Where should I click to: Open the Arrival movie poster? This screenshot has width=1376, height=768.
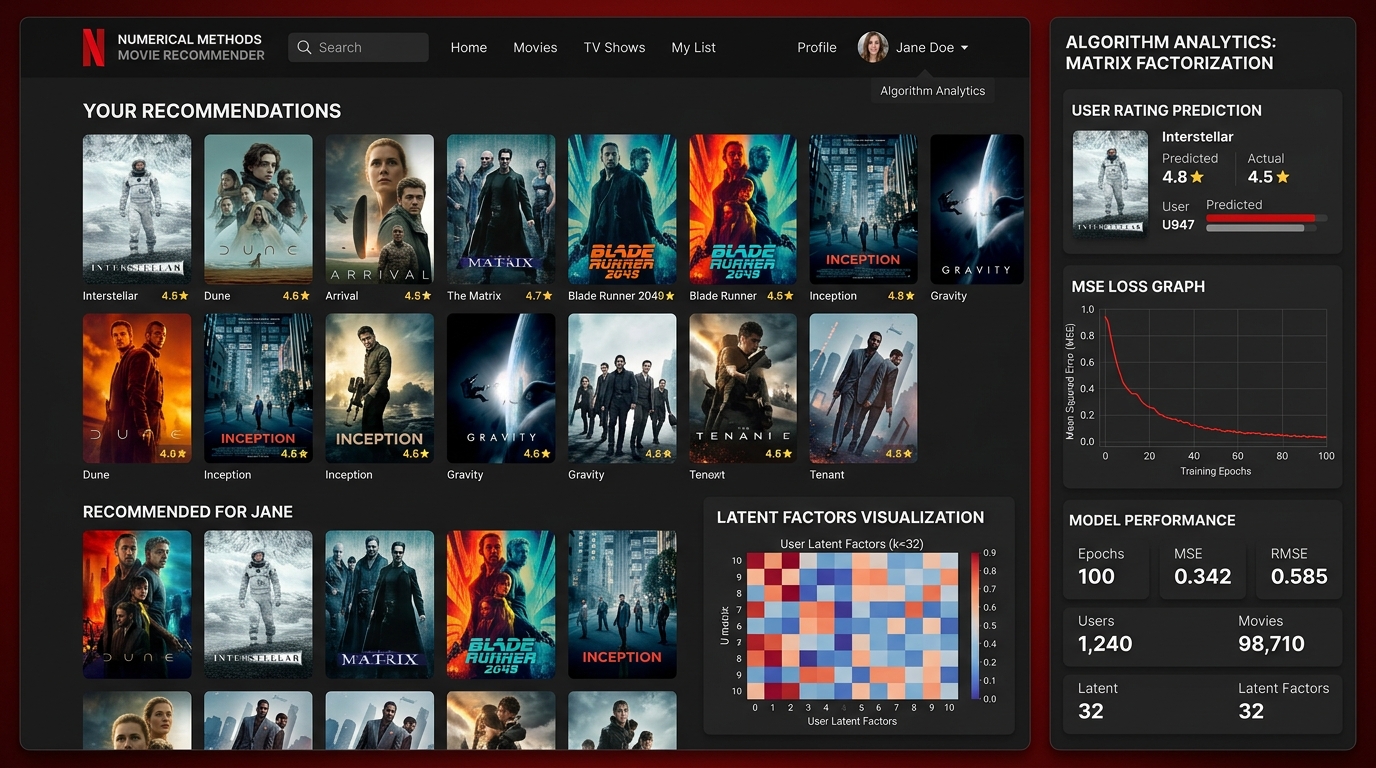[380, 209]
